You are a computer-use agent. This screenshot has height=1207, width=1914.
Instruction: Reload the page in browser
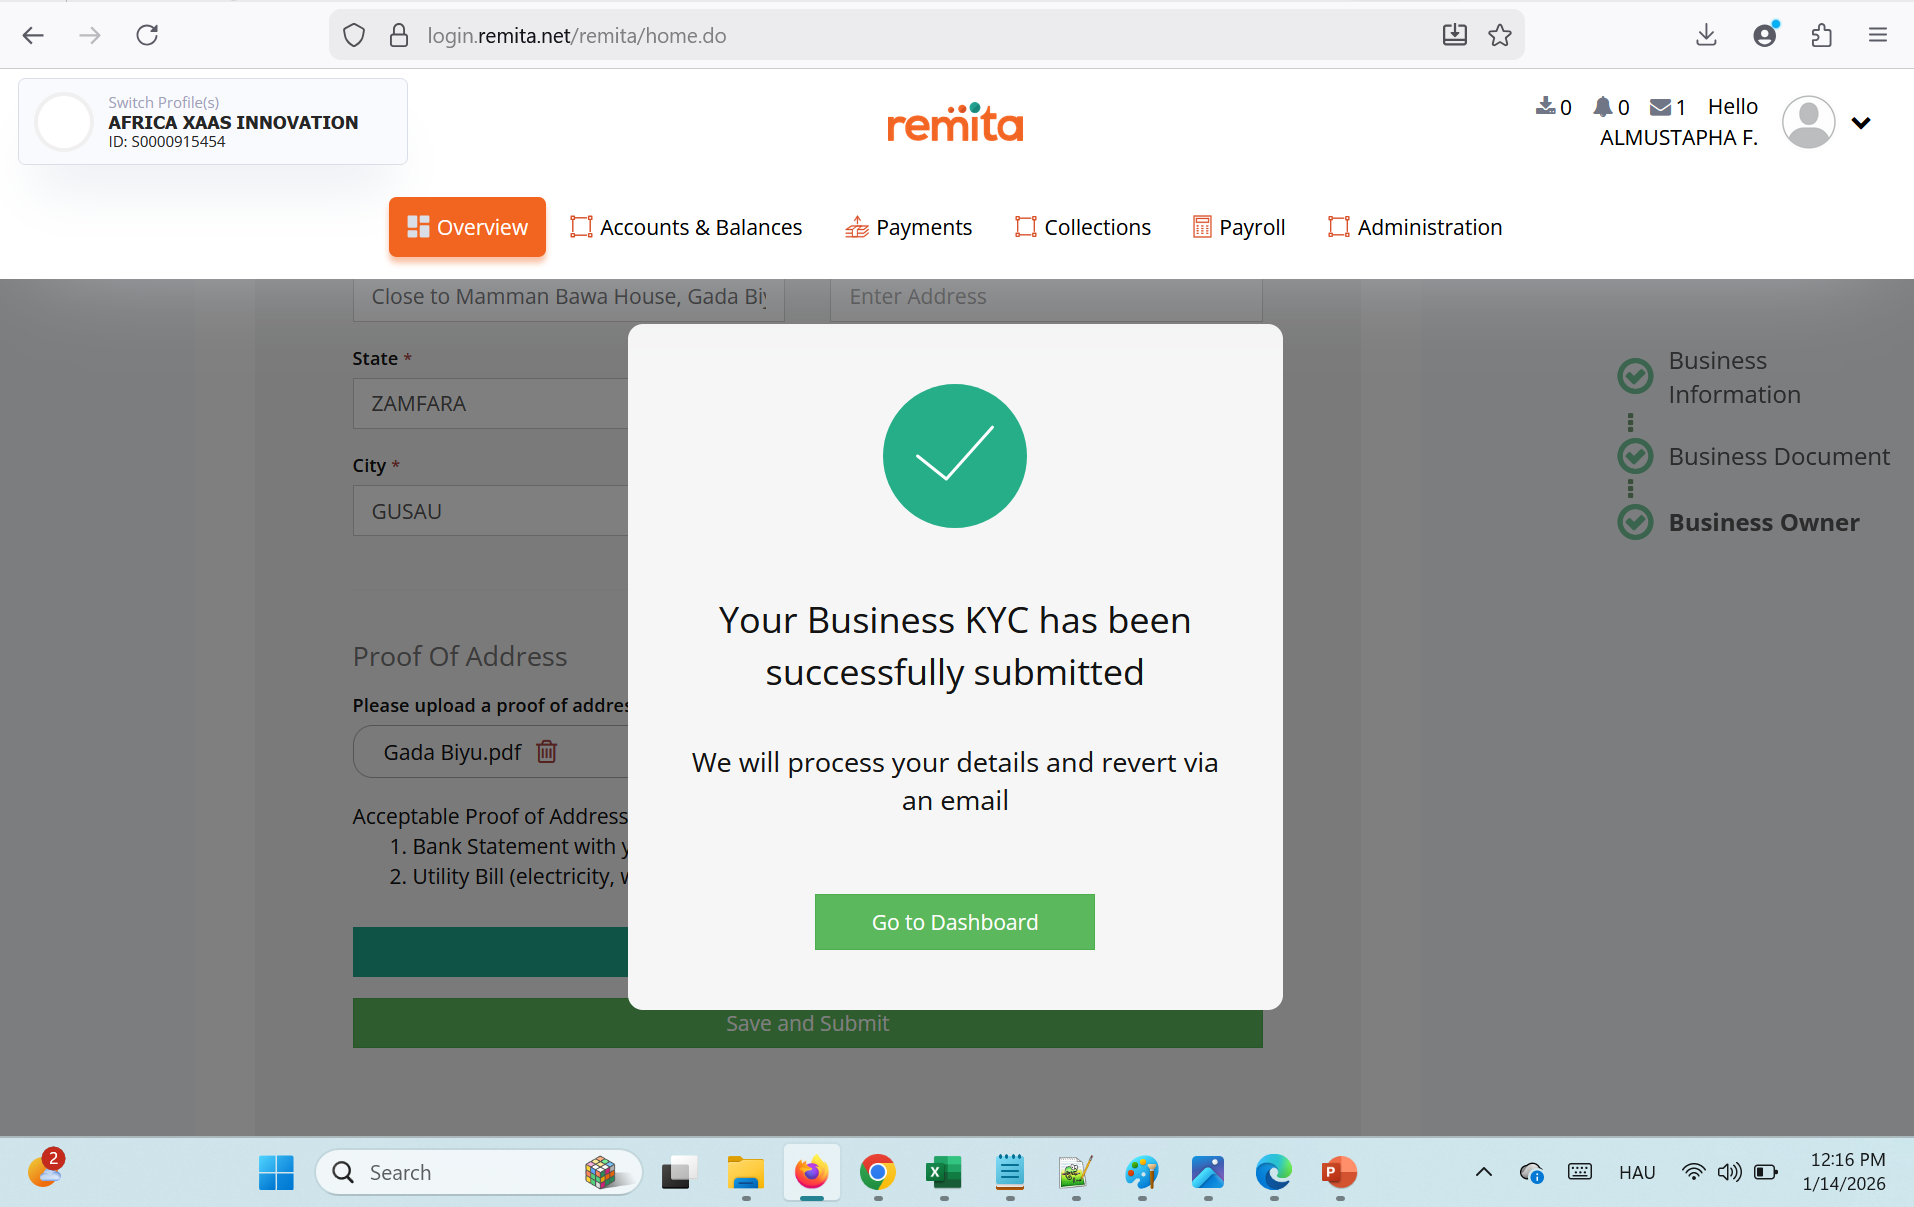coord(147,36)
